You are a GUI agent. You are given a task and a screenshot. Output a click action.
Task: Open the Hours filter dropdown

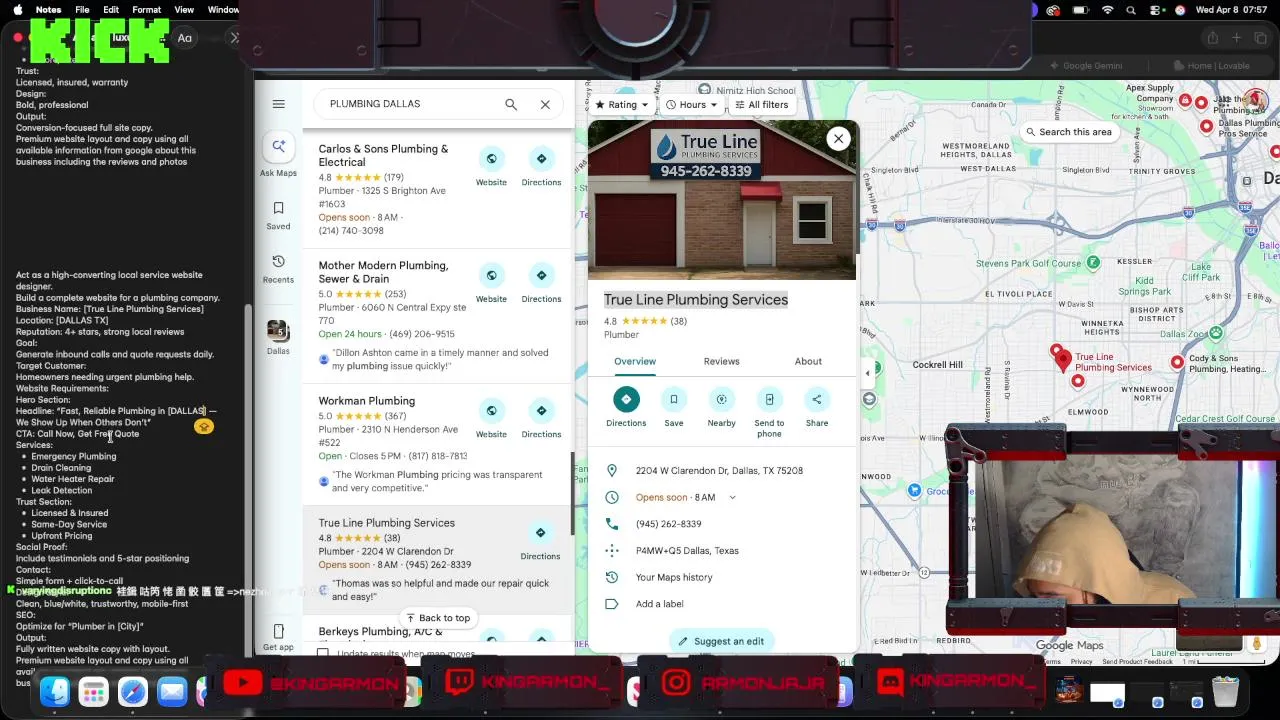(692, 105)
